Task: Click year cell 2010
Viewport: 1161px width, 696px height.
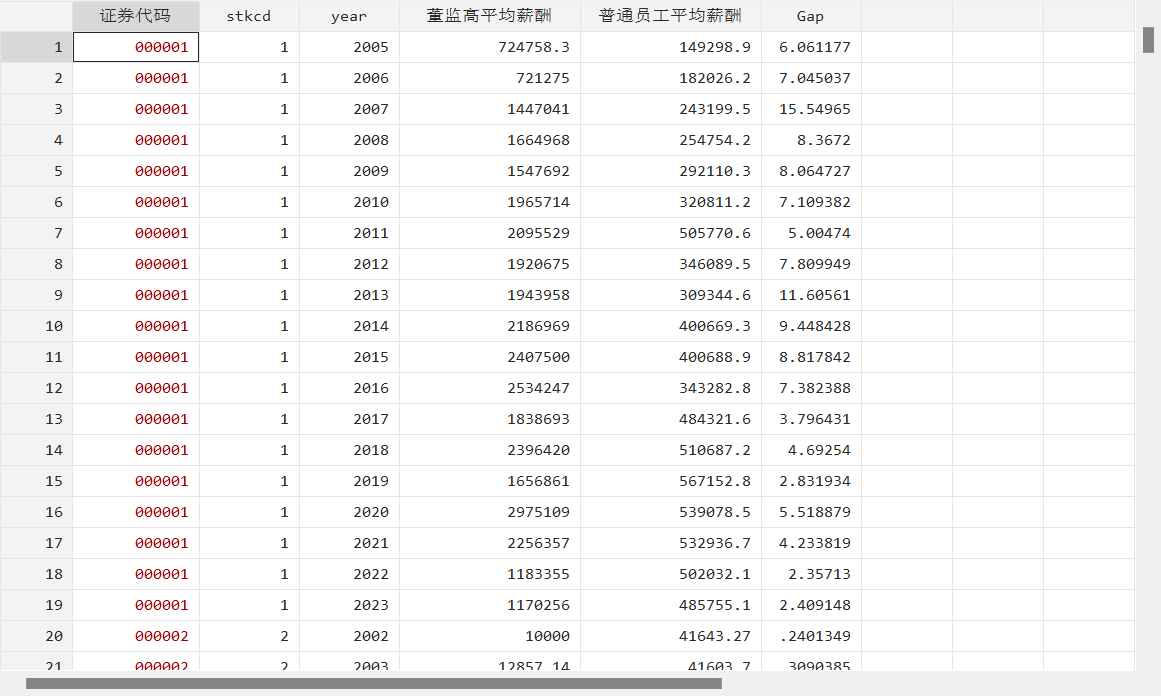Action: [x=349, y=202]
